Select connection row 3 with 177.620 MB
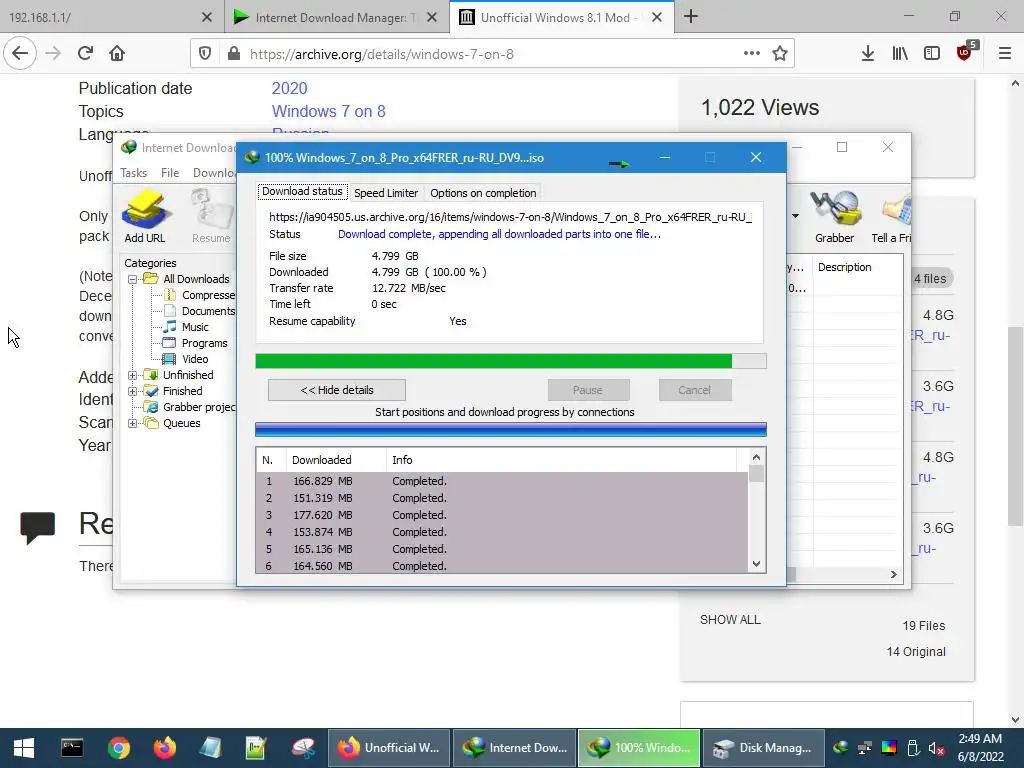This screenshot has height=768, width=1024. (x=502, y=515)
